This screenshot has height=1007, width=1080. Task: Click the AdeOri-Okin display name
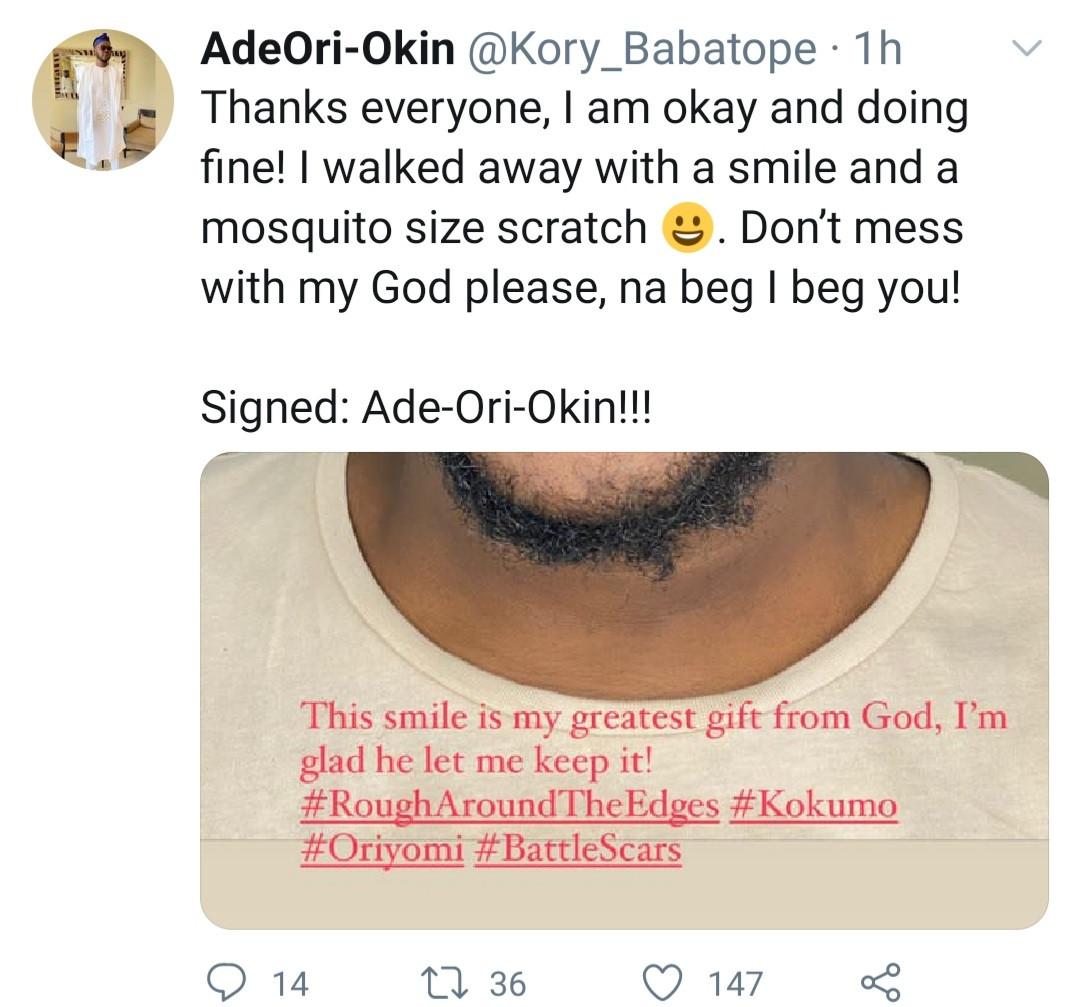click(327, 49)
